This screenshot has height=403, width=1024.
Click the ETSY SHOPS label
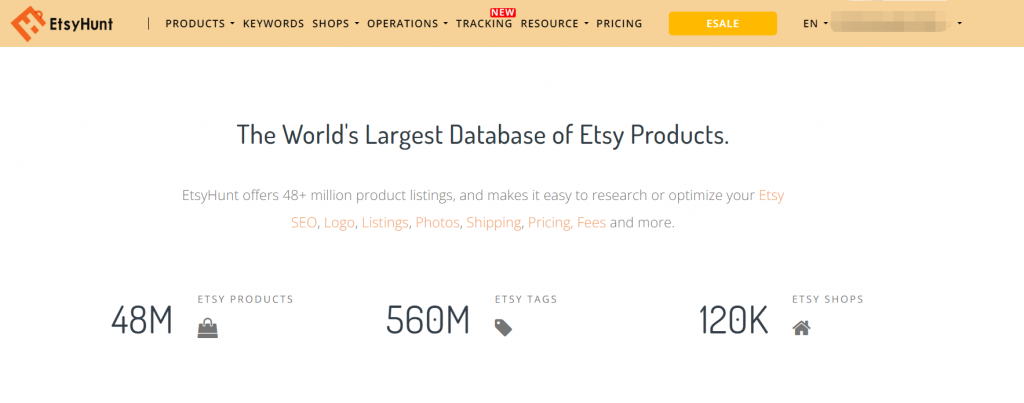(x=827, y=299)
